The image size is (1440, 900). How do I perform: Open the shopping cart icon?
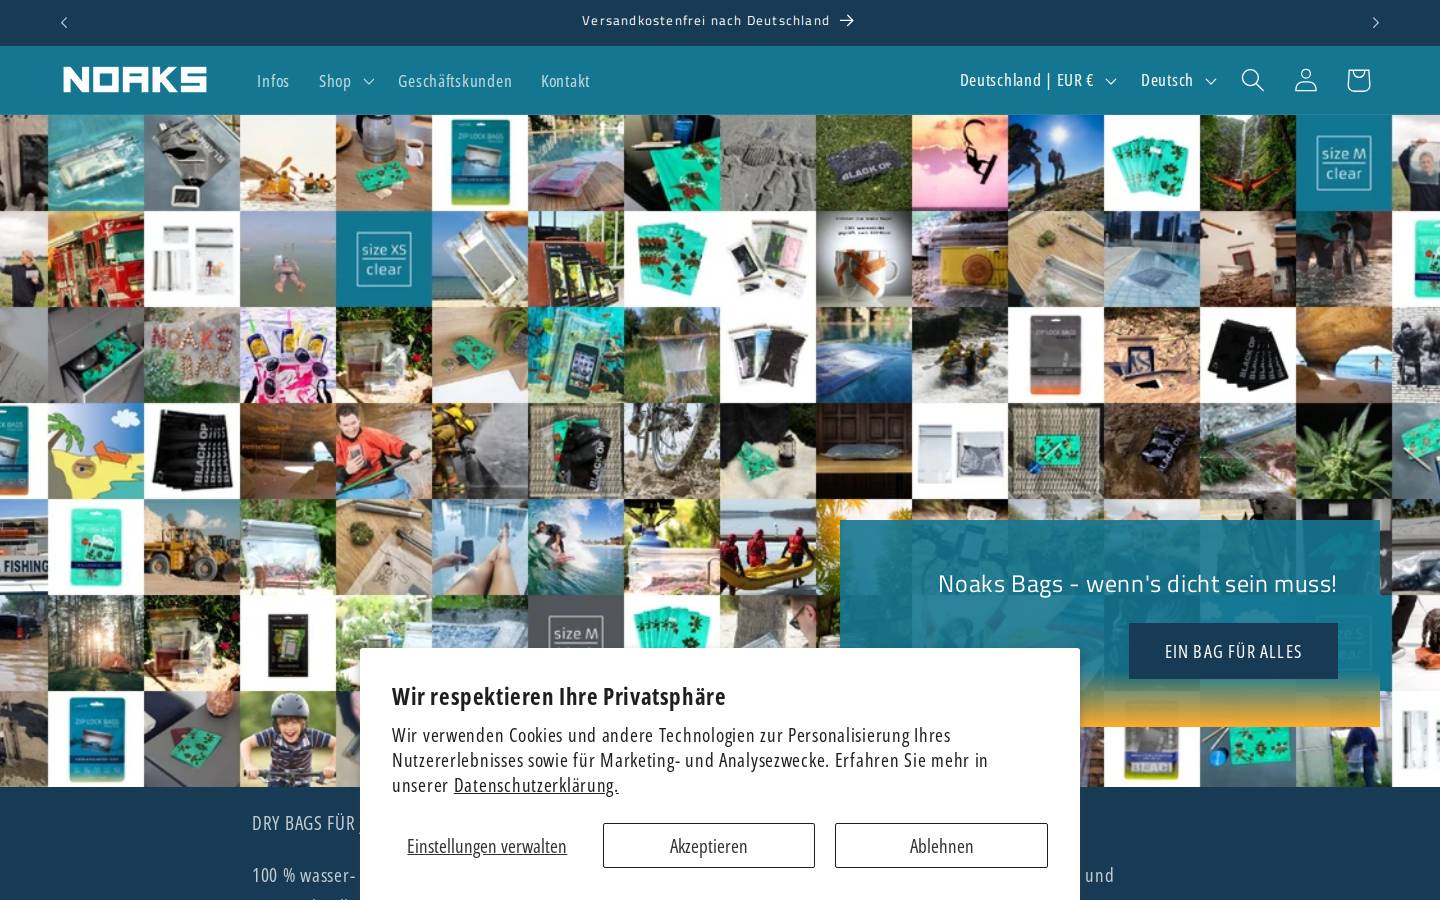pos(1358,80)
